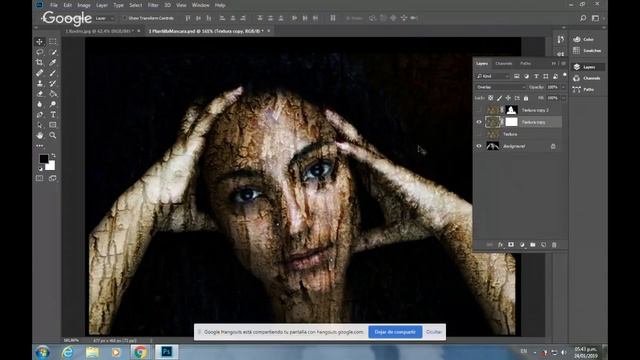Select the Pen tool
Image resolution: width=640 pixels, height=360 pixels.
pos(40,115)
